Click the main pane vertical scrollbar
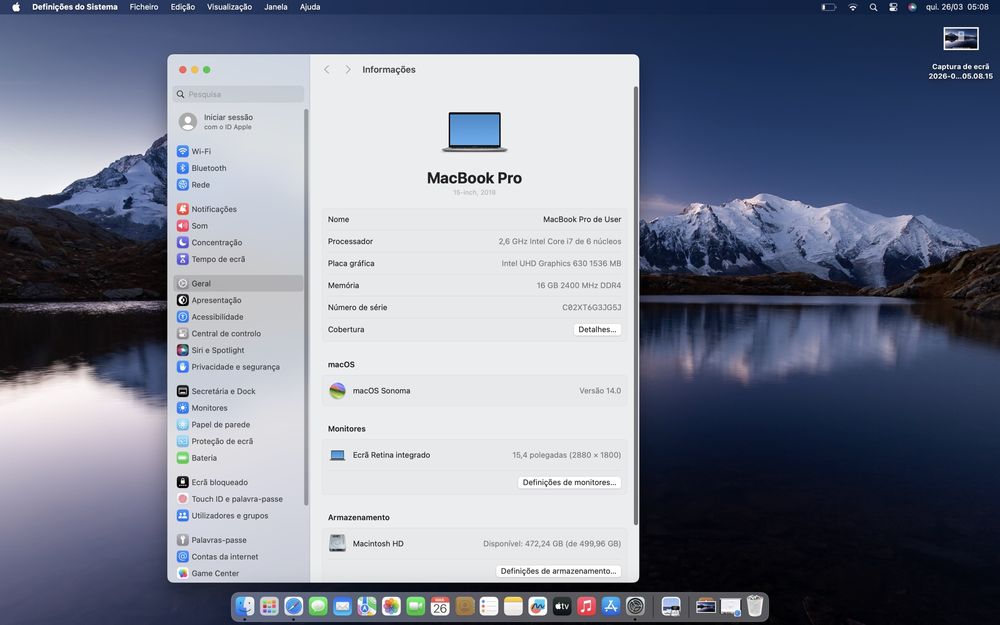The image size is (1000, 625). point(635,306)
